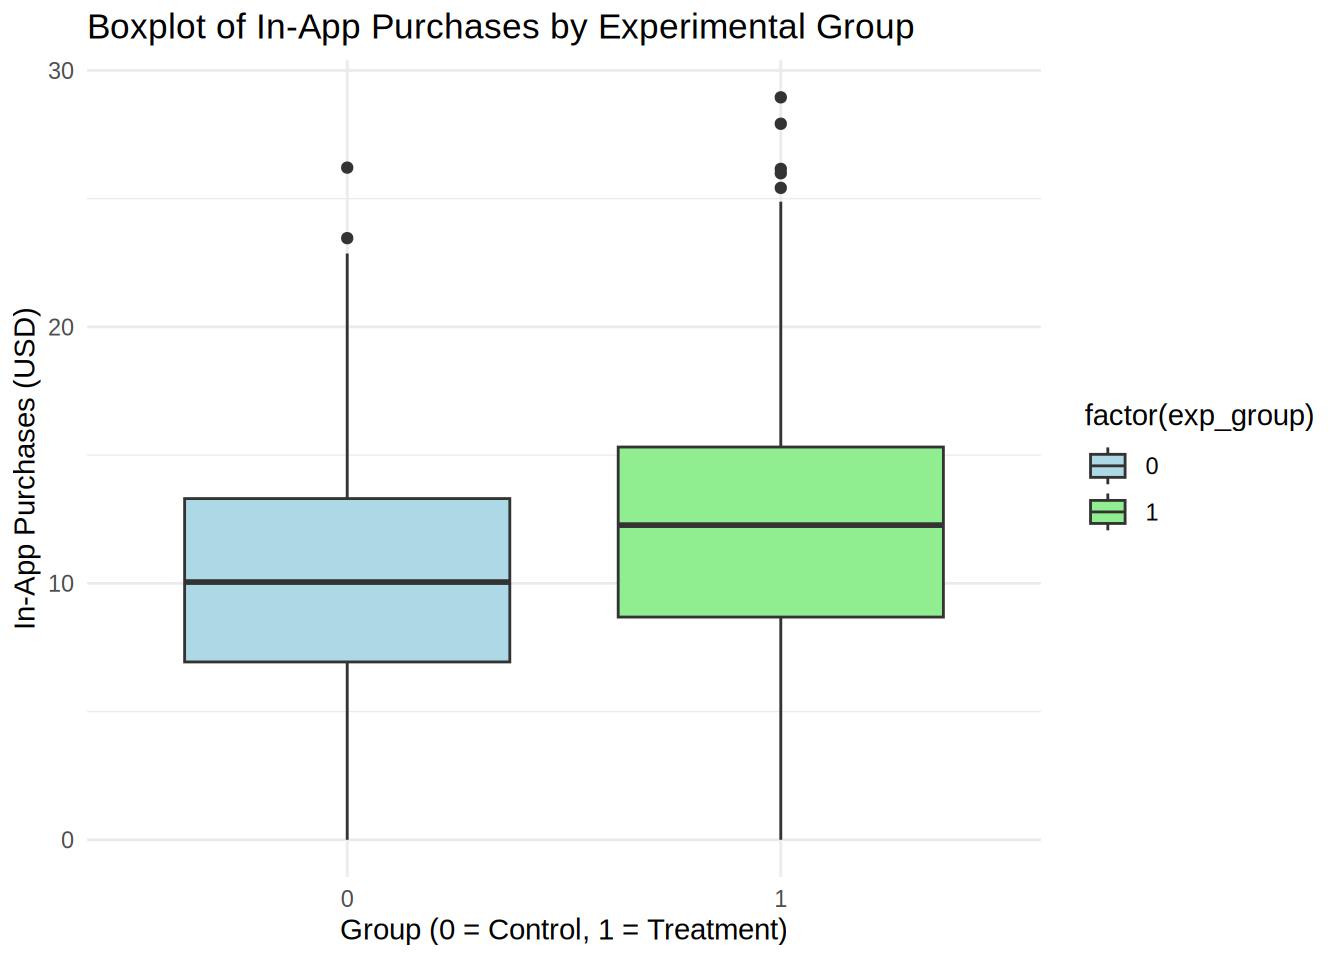Select the highest outlier point in the treatment group
Image resolution: width=1344 pixels, height=960 pixels.
[x=781, y=98]
